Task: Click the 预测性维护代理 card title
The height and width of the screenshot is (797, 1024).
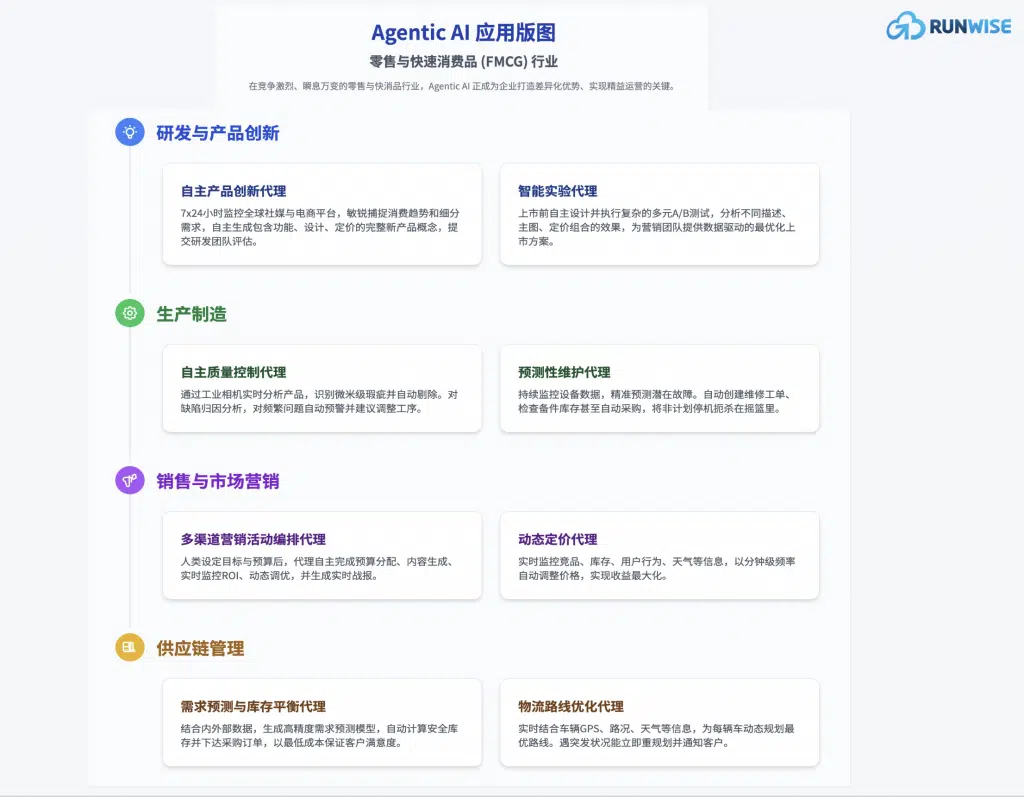Action: [564, 372]
